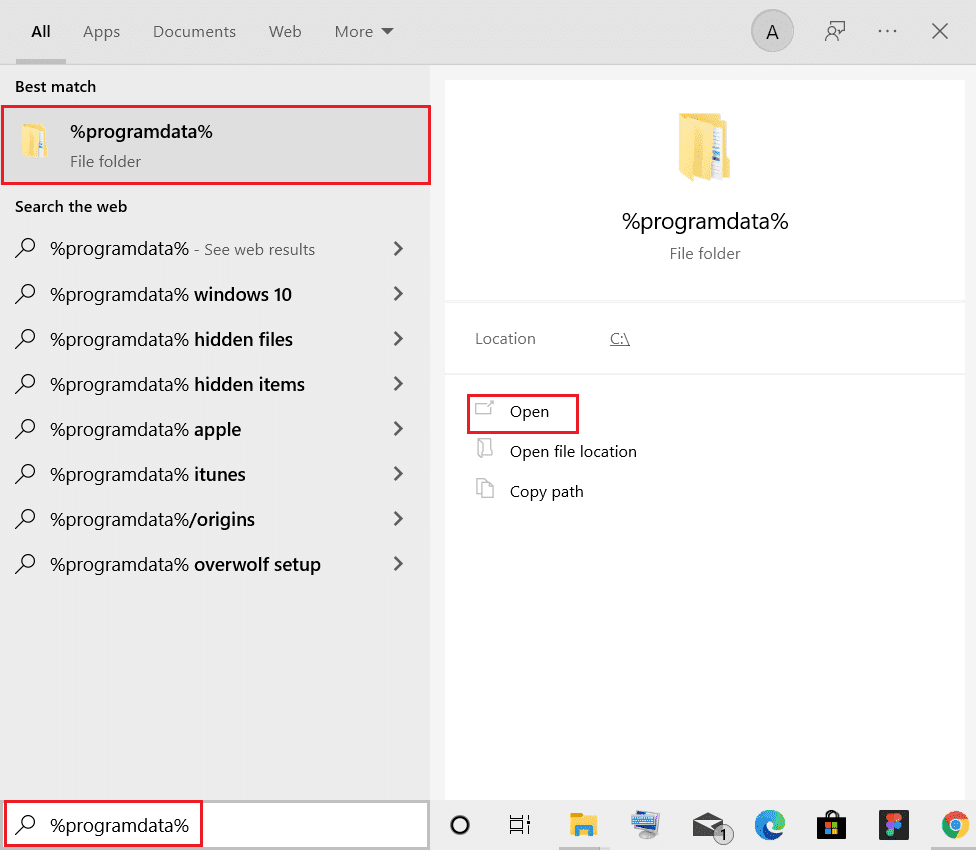Click search magnifier icon beside 'itunes' suggestion
Screen dimensions: 976x851
coord(25,474)
